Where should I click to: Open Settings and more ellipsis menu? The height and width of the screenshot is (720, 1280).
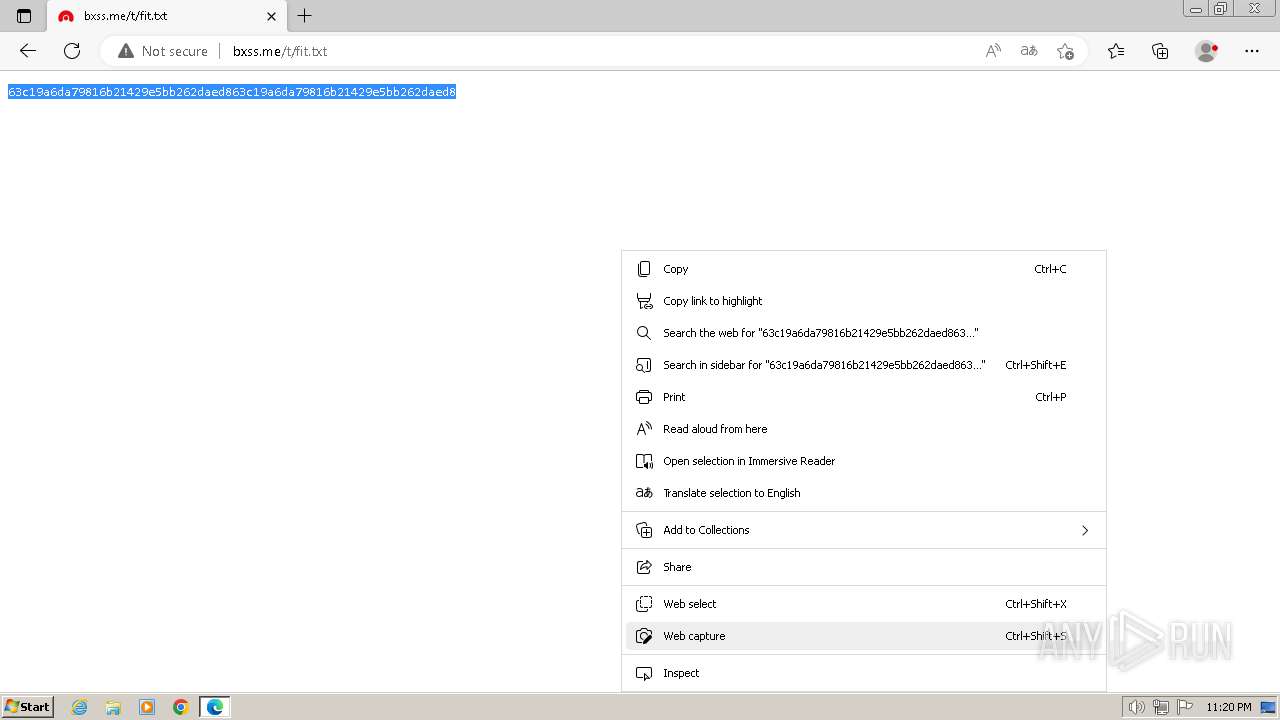(x=1252, y=51)
